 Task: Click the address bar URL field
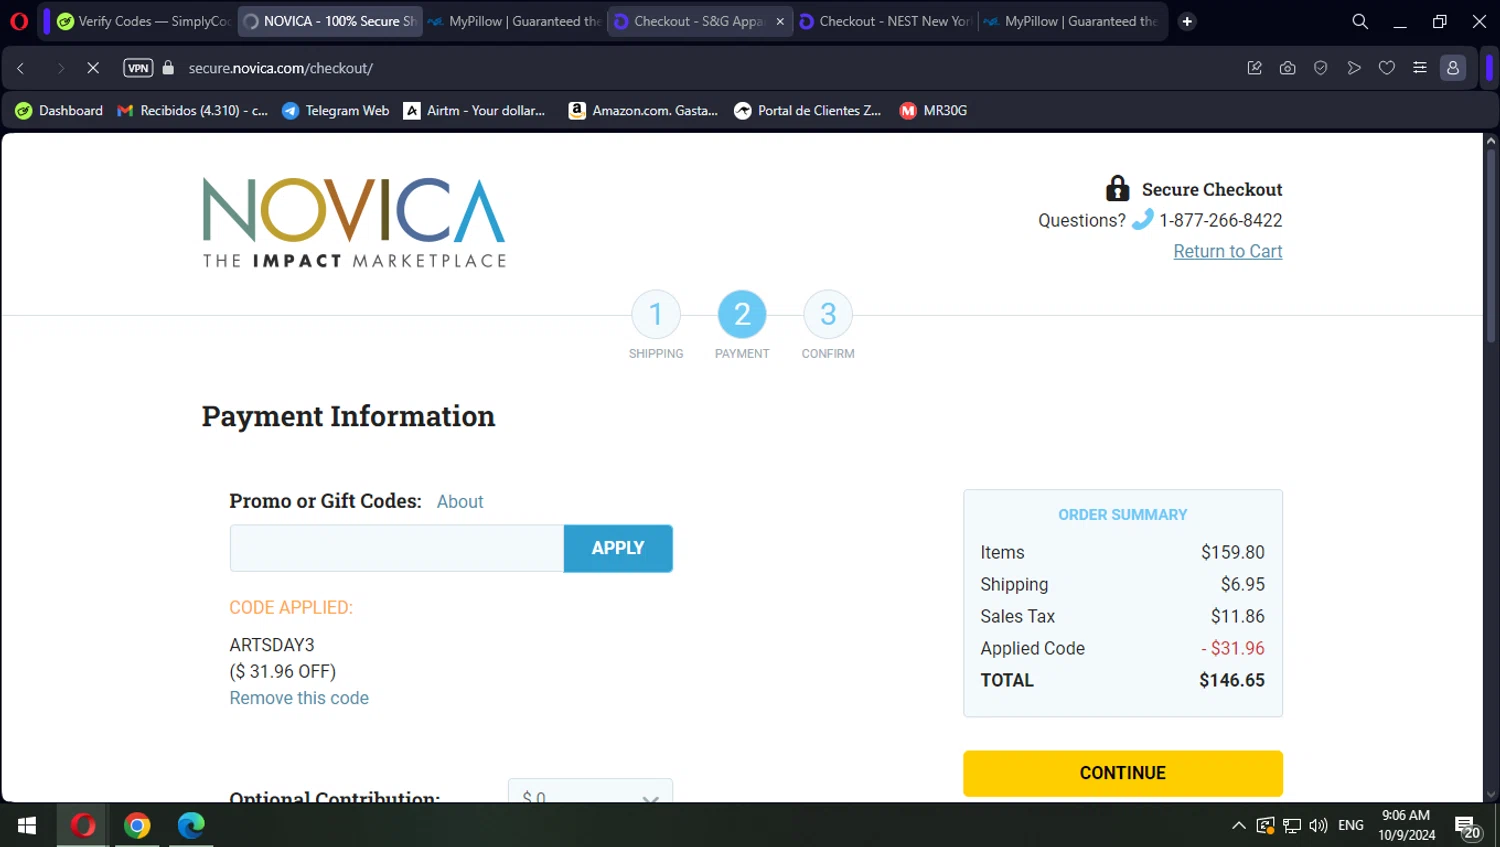tap(700, 68)
